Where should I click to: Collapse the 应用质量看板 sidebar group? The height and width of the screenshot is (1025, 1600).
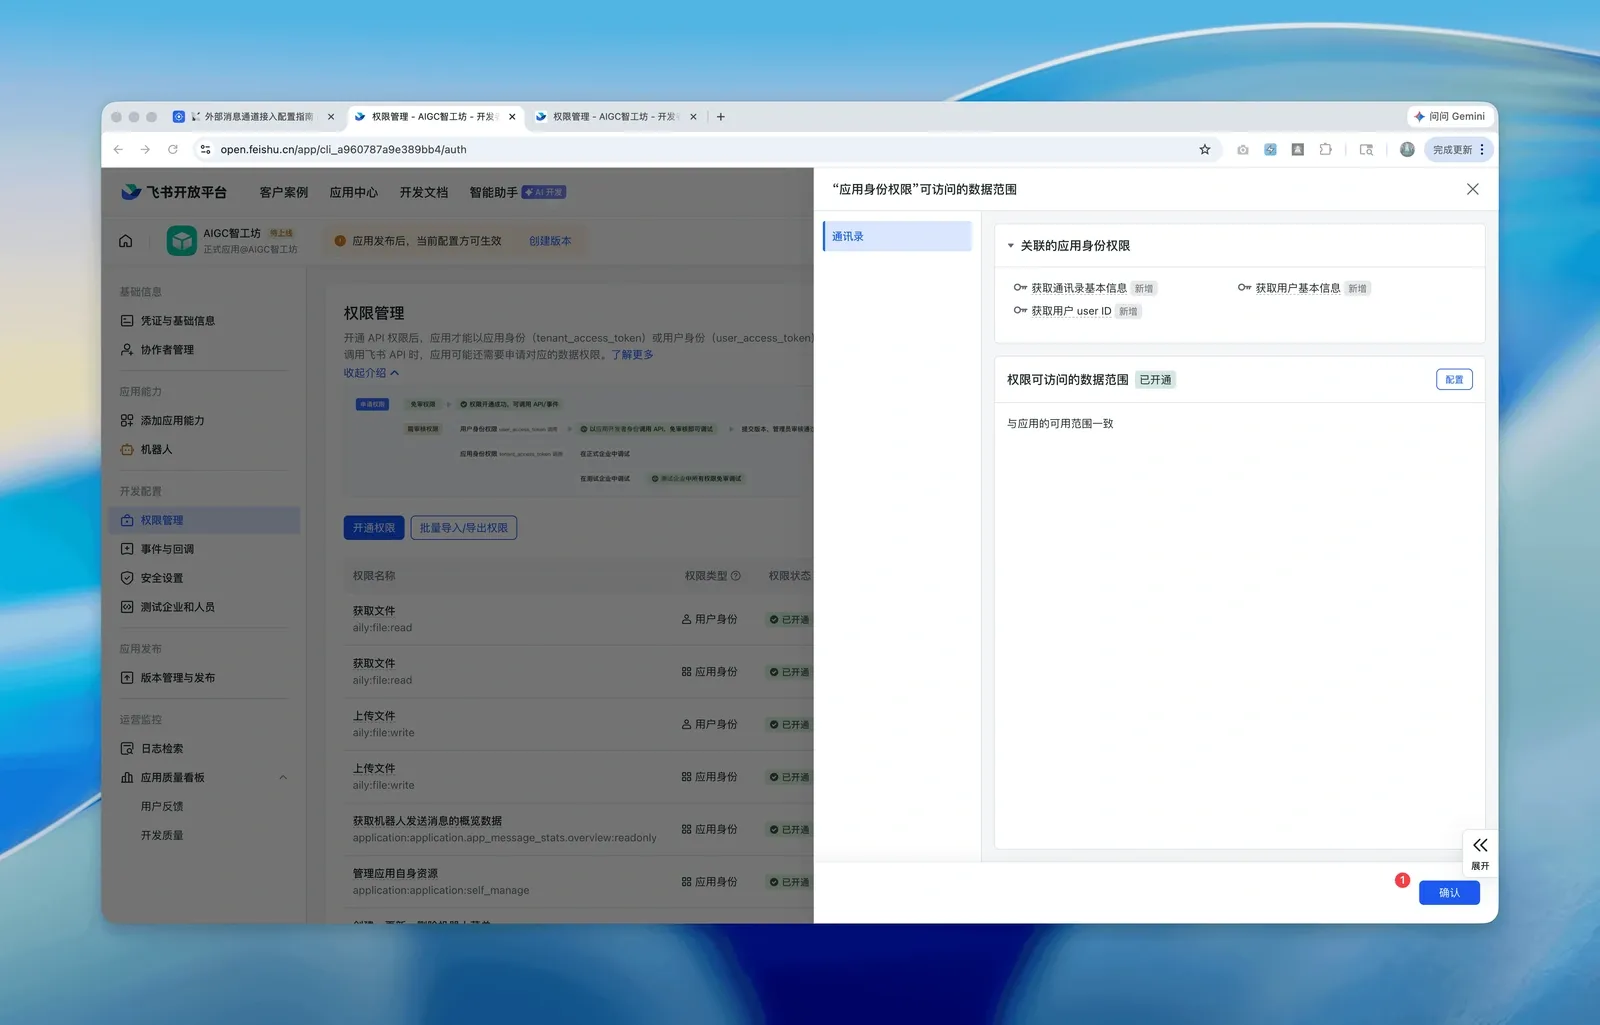pyautogui.click(x=283, y=778)
